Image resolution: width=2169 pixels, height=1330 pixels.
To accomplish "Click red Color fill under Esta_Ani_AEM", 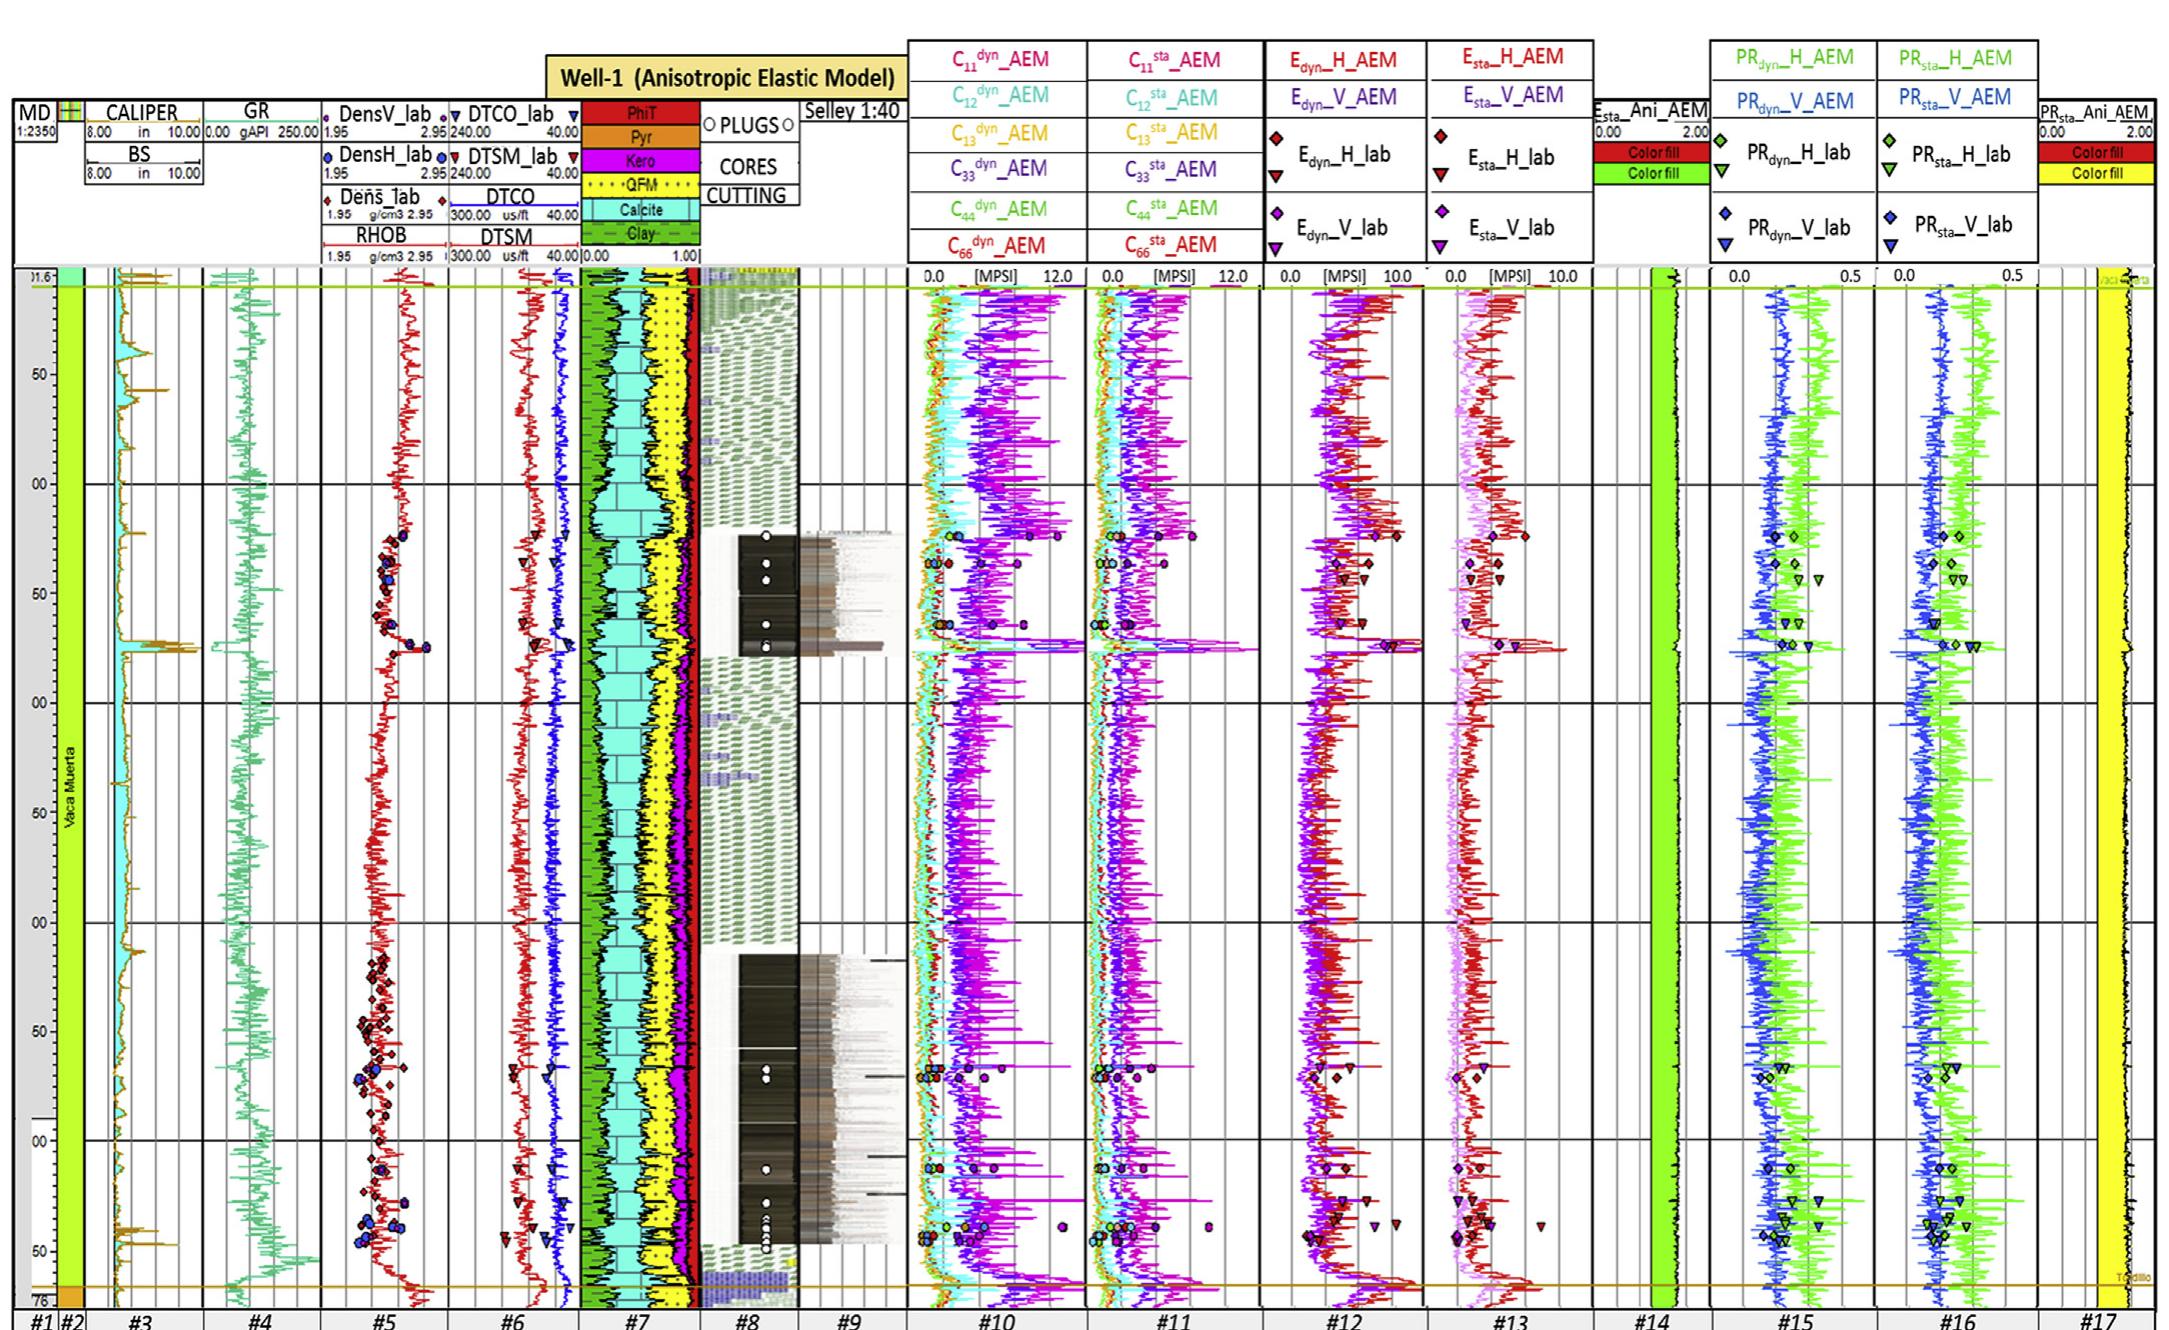I will 1652,153.
